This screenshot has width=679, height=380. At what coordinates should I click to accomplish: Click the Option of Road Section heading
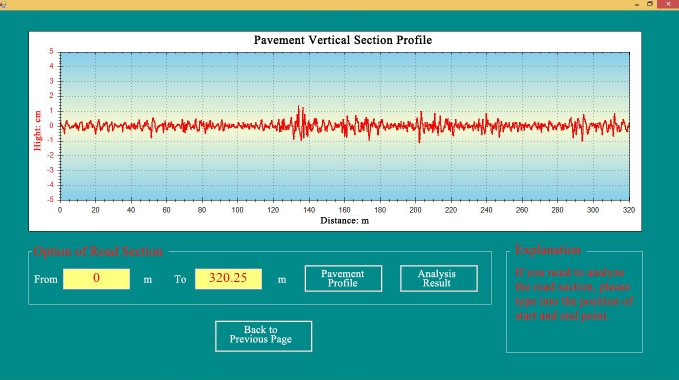[x=98, y=251]
